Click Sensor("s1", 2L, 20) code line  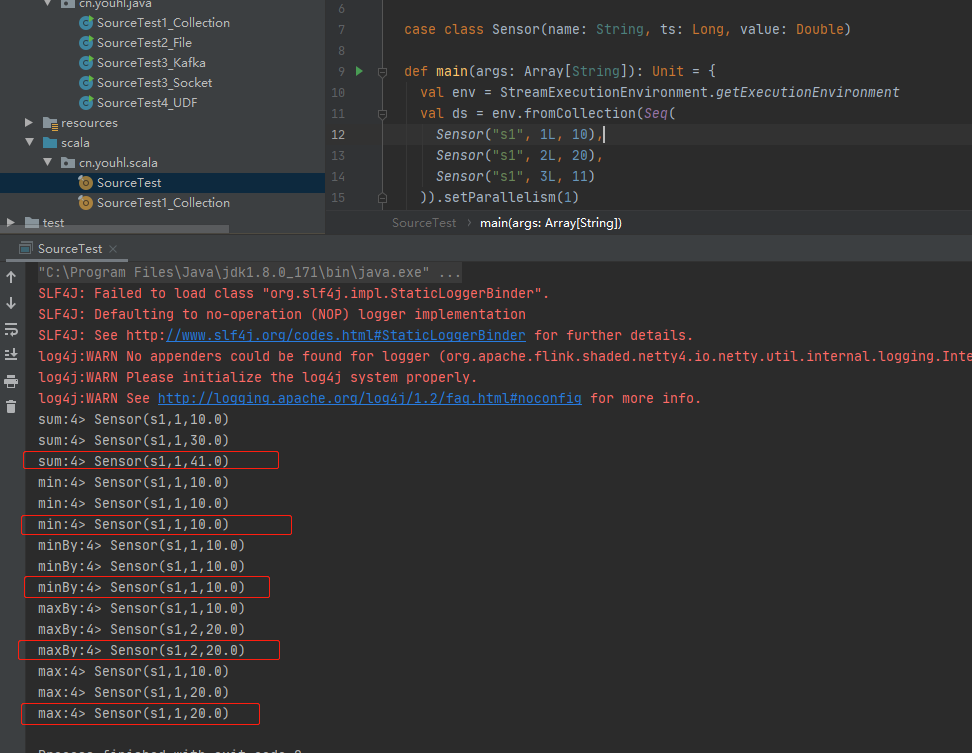519,155
